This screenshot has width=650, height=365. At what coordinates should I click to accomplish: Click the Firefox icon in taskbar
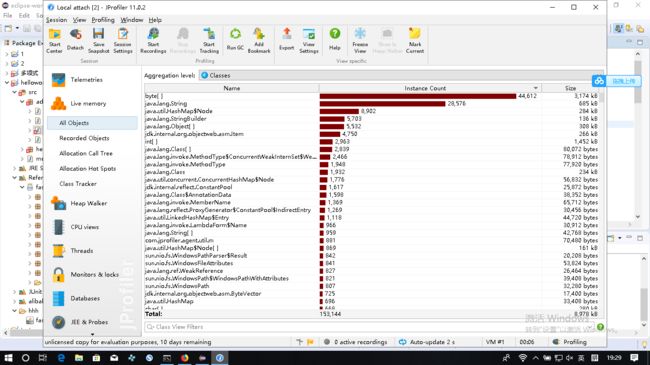pyautogui.click(x=184, y=358)
